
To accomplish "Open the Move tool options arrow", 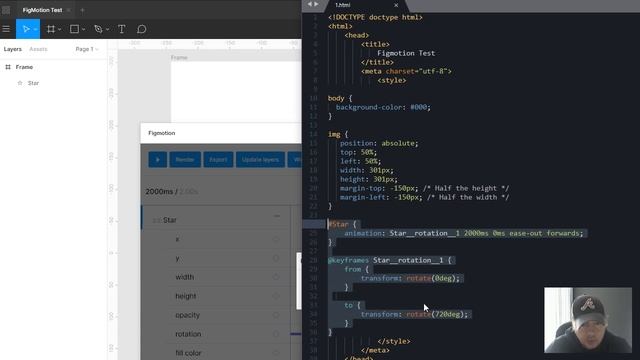I will click(36, 29).
